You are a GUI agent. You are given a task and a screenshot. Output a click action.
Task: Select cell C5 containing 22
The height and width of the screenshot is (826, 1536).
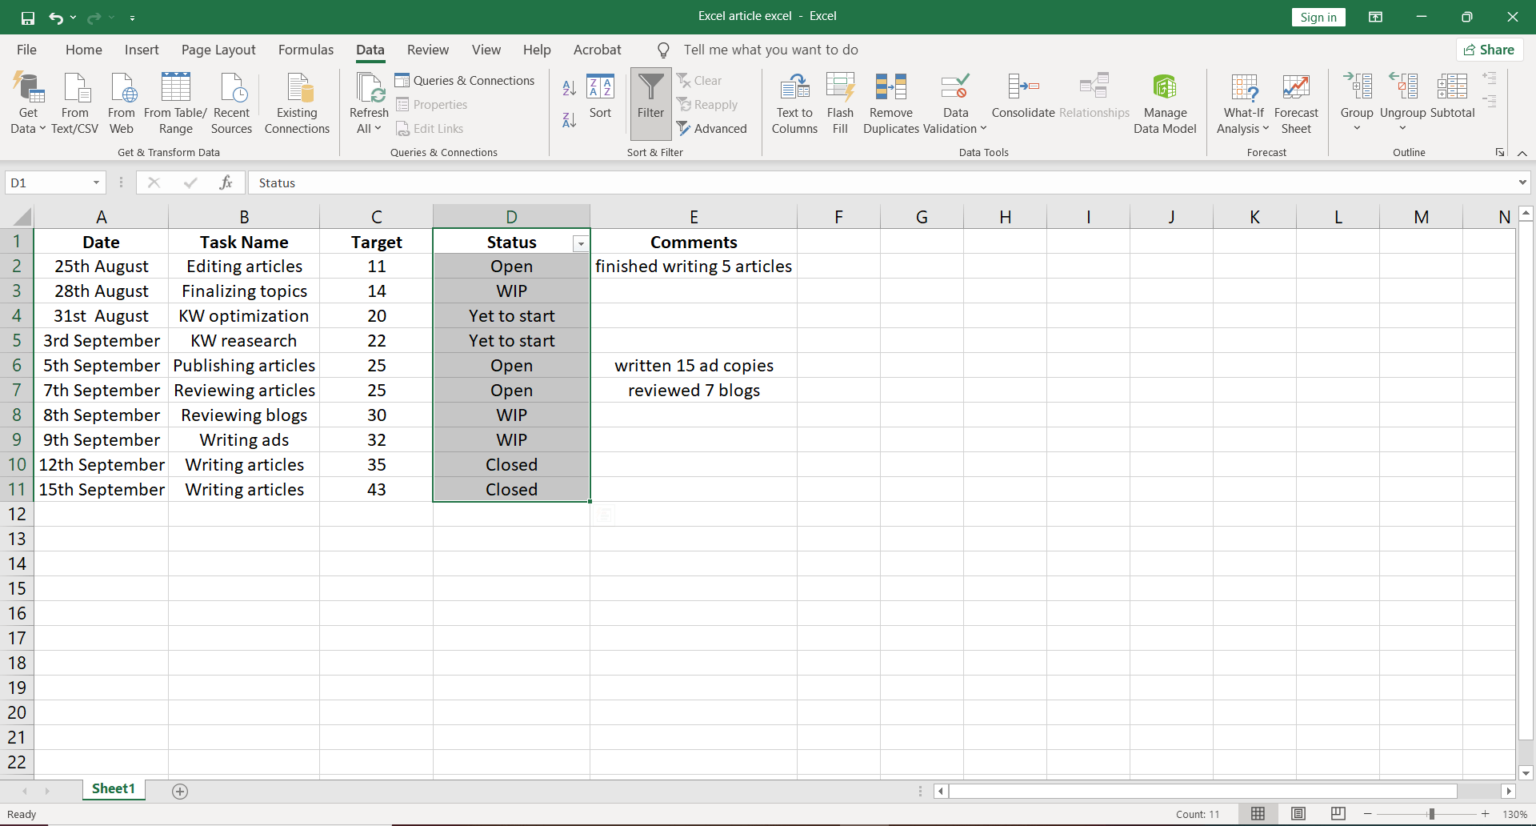pyautogui.click(x=376, y=340)
